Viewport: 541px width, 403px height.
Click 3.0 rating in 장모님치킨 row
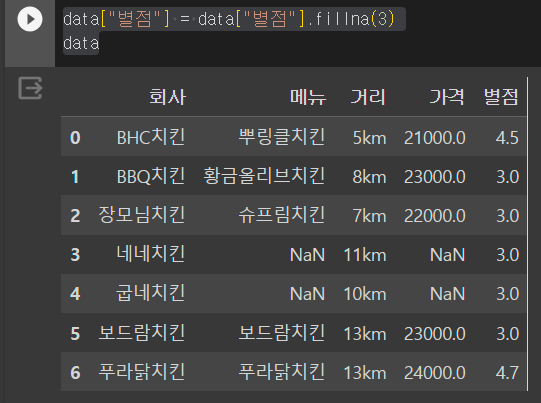click(x=507, y=216)
